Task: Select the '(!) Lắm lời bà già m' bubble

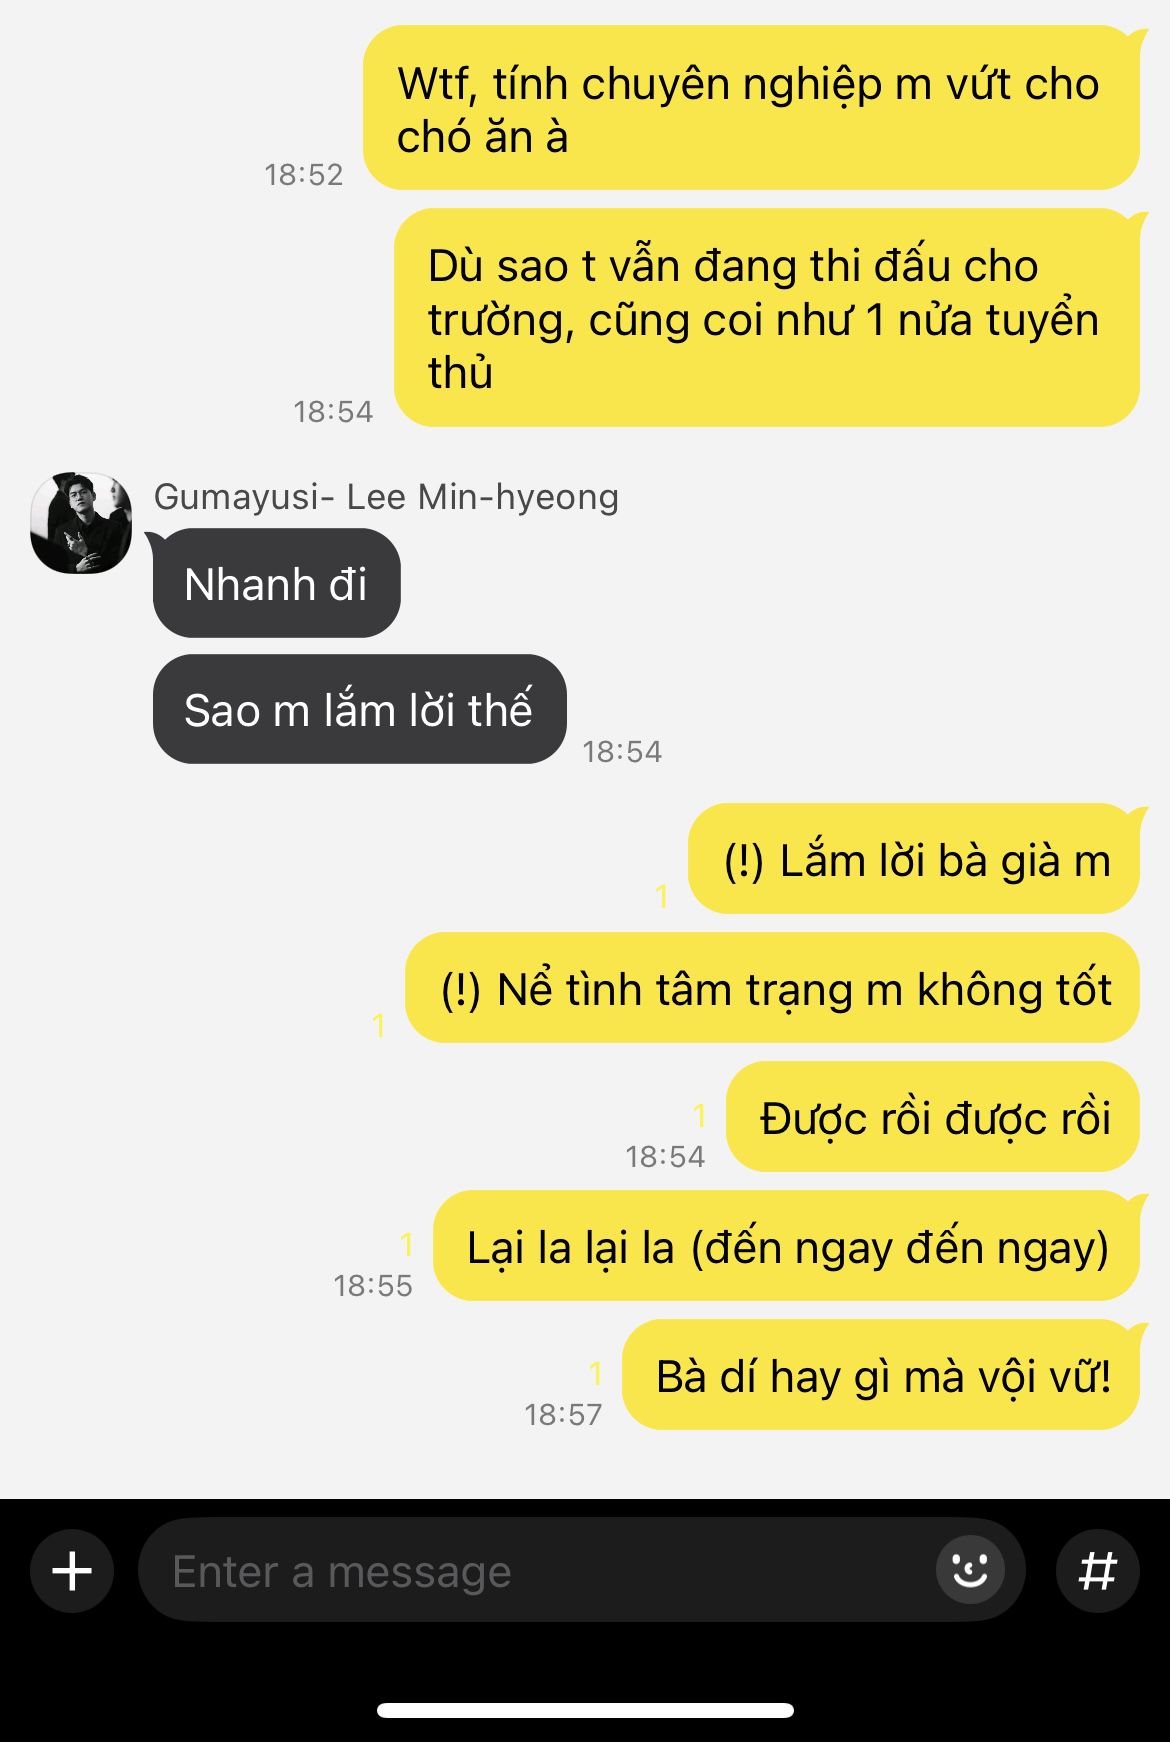Action: 914,859
